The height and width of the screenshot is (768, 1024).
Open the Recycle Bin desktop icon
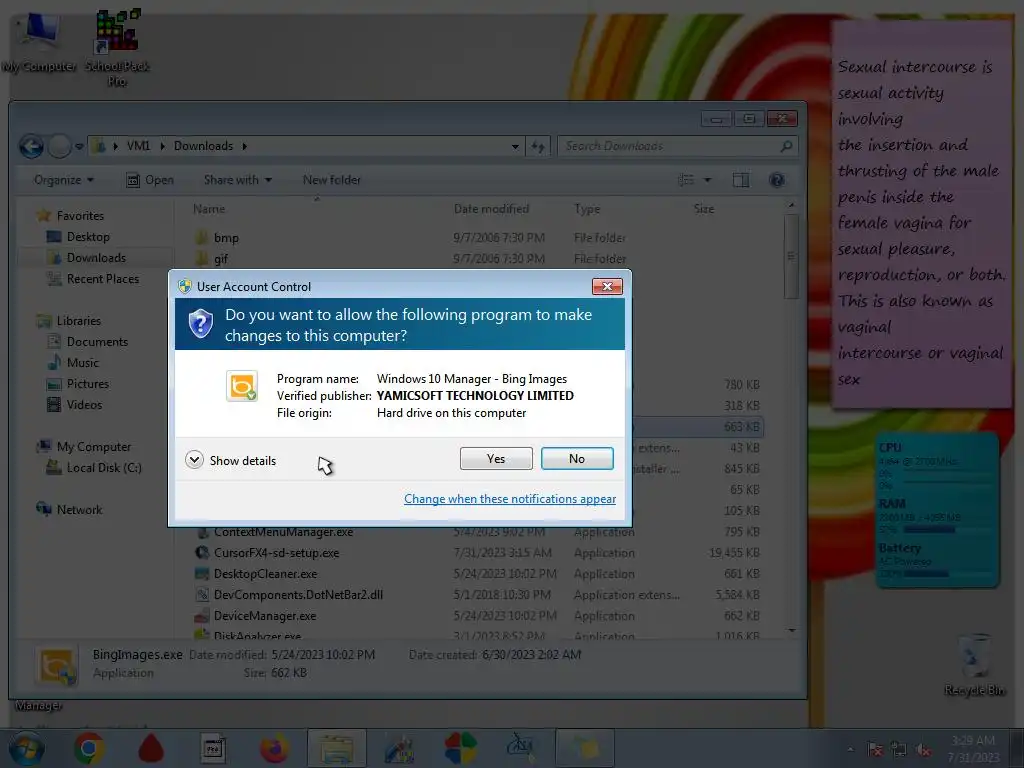click(x=974, y=664)
